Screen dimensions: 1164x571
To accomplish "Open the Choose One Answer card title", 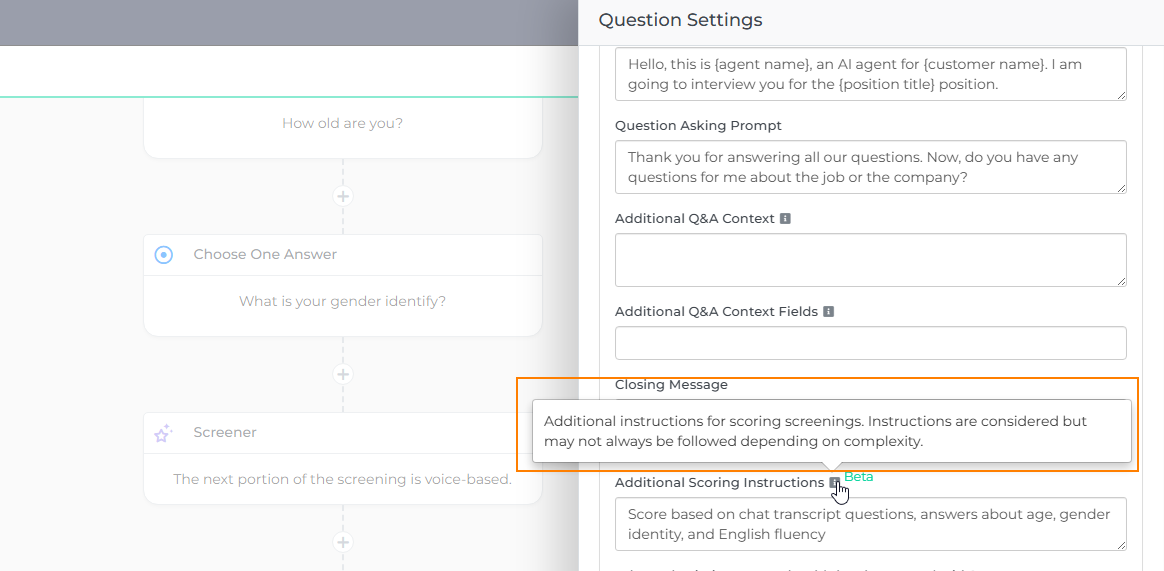I will click(x=265, y=255).
